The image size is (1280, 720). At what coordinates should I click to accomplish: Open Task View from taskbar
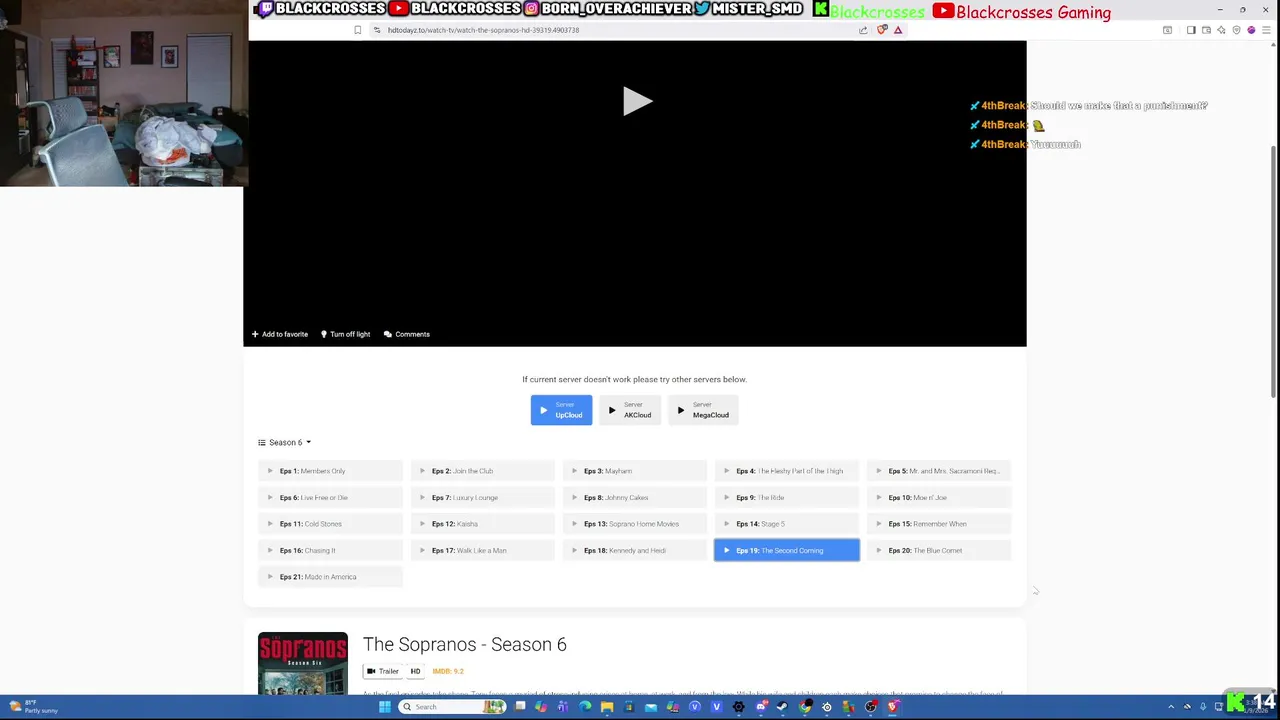[x=520, y=707]
